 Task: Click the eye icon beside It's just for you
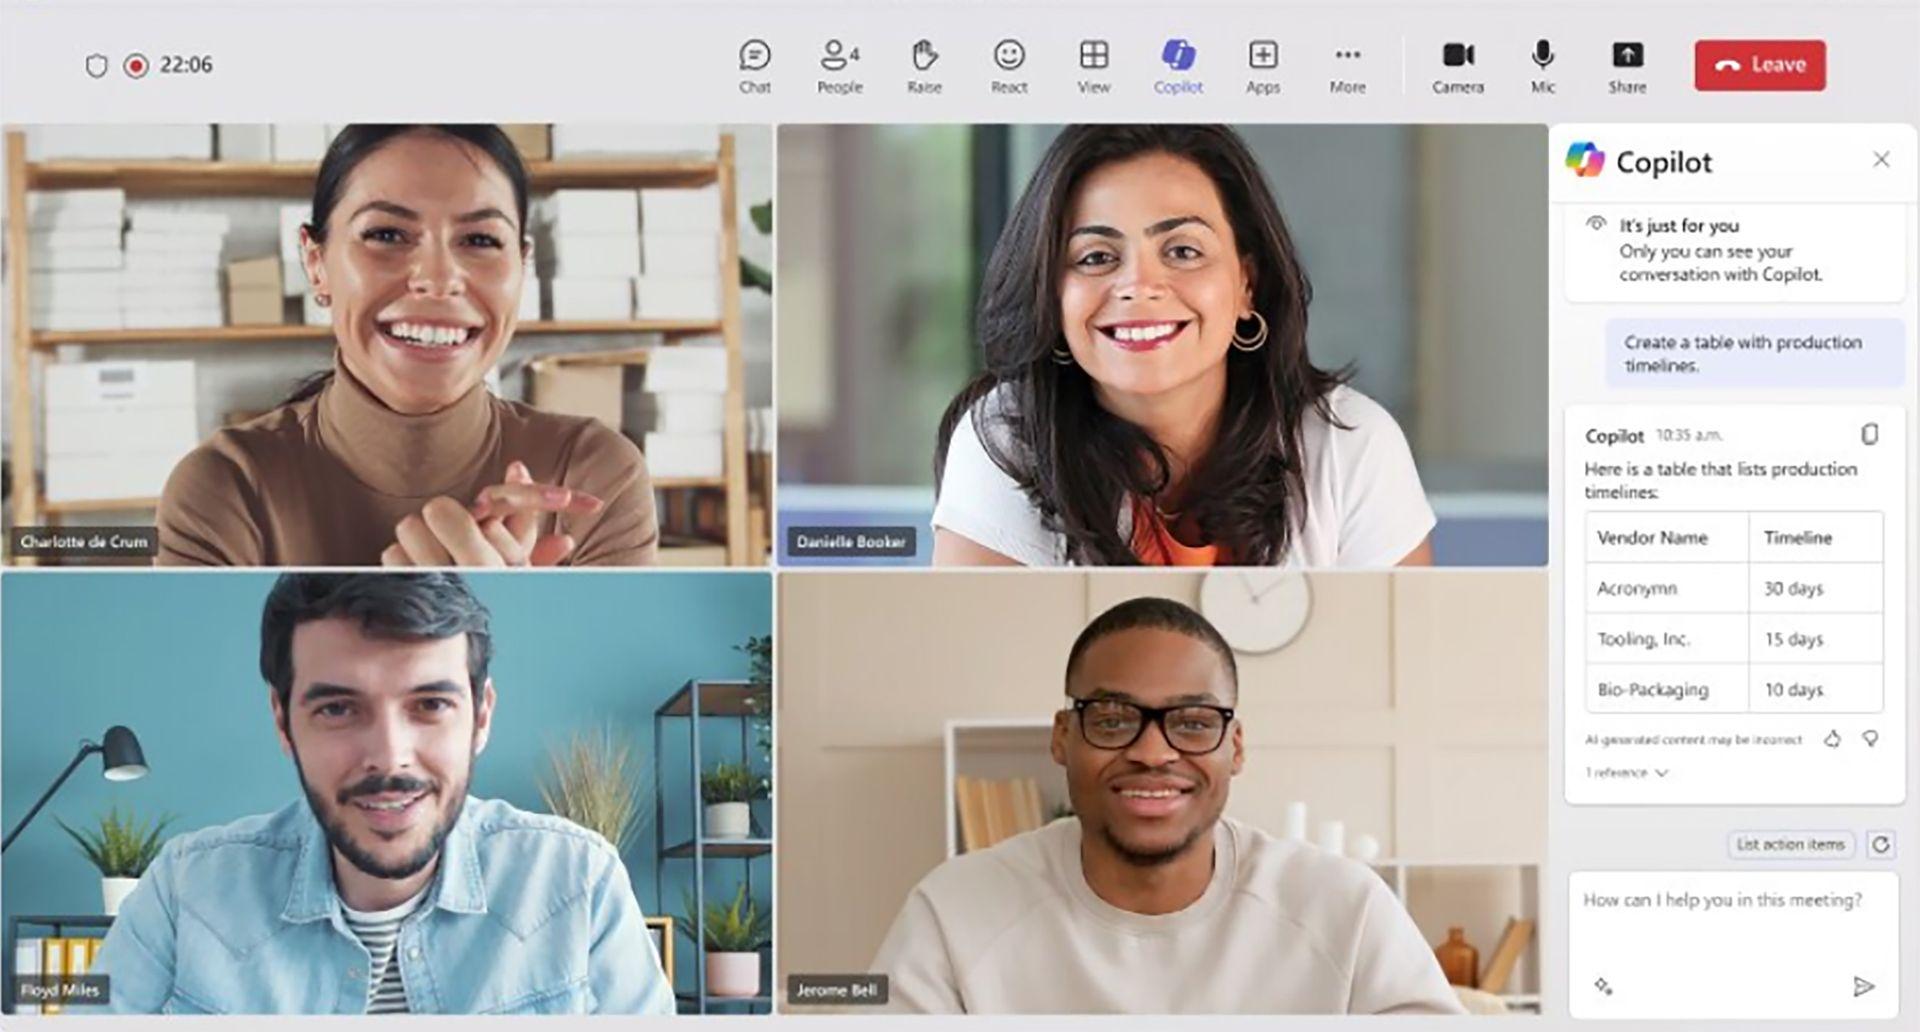click(x=1596, y=224)
